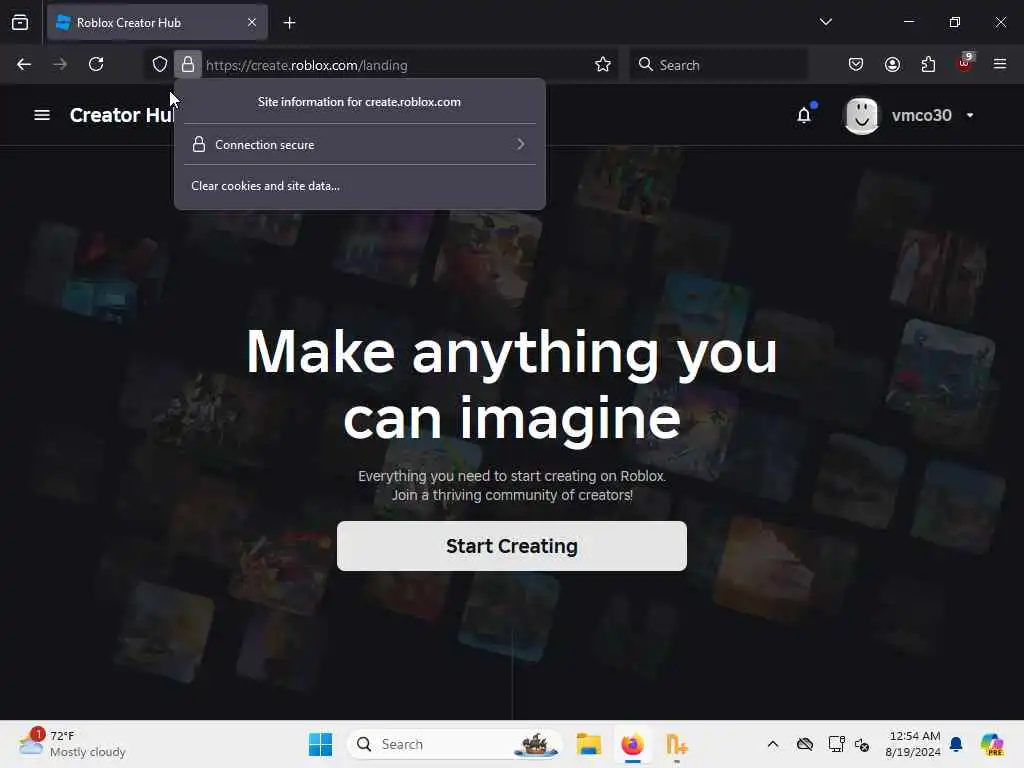
Task: Open the Copilot preview icon
Action: [x=991, y=744]
